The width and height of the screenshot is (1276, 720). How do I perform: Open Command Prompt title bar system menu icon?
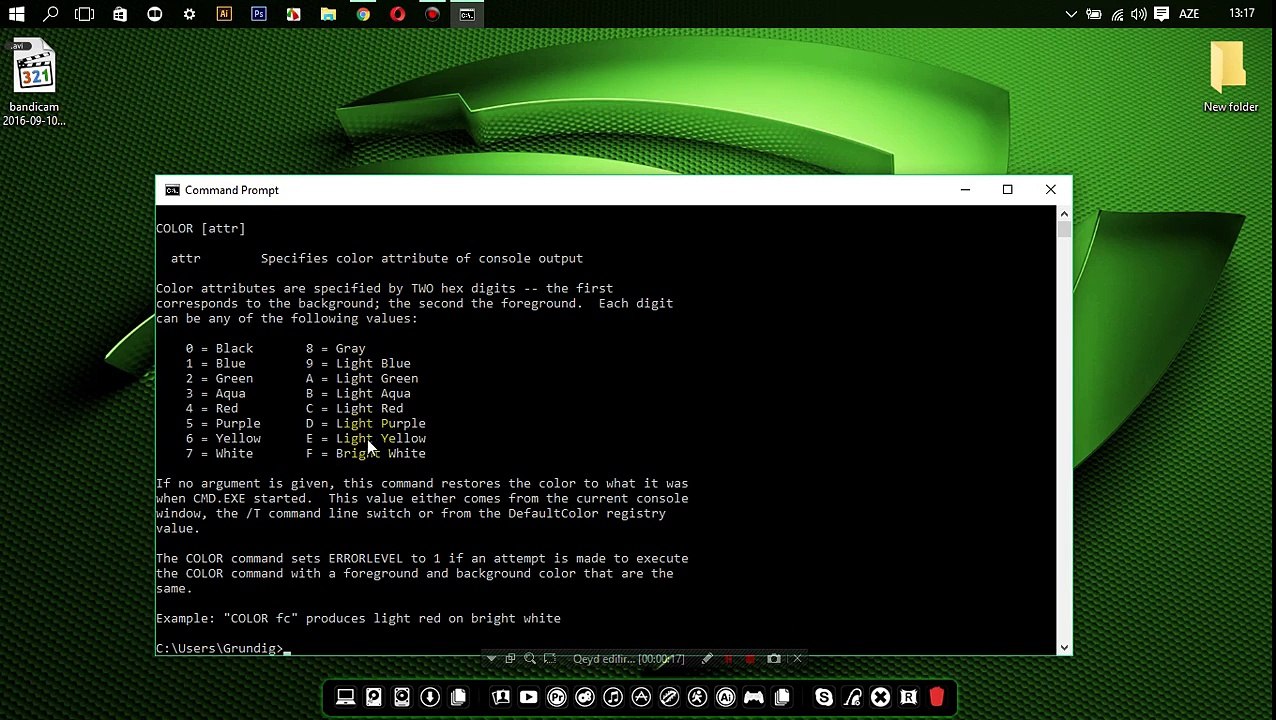coord(172,190)
